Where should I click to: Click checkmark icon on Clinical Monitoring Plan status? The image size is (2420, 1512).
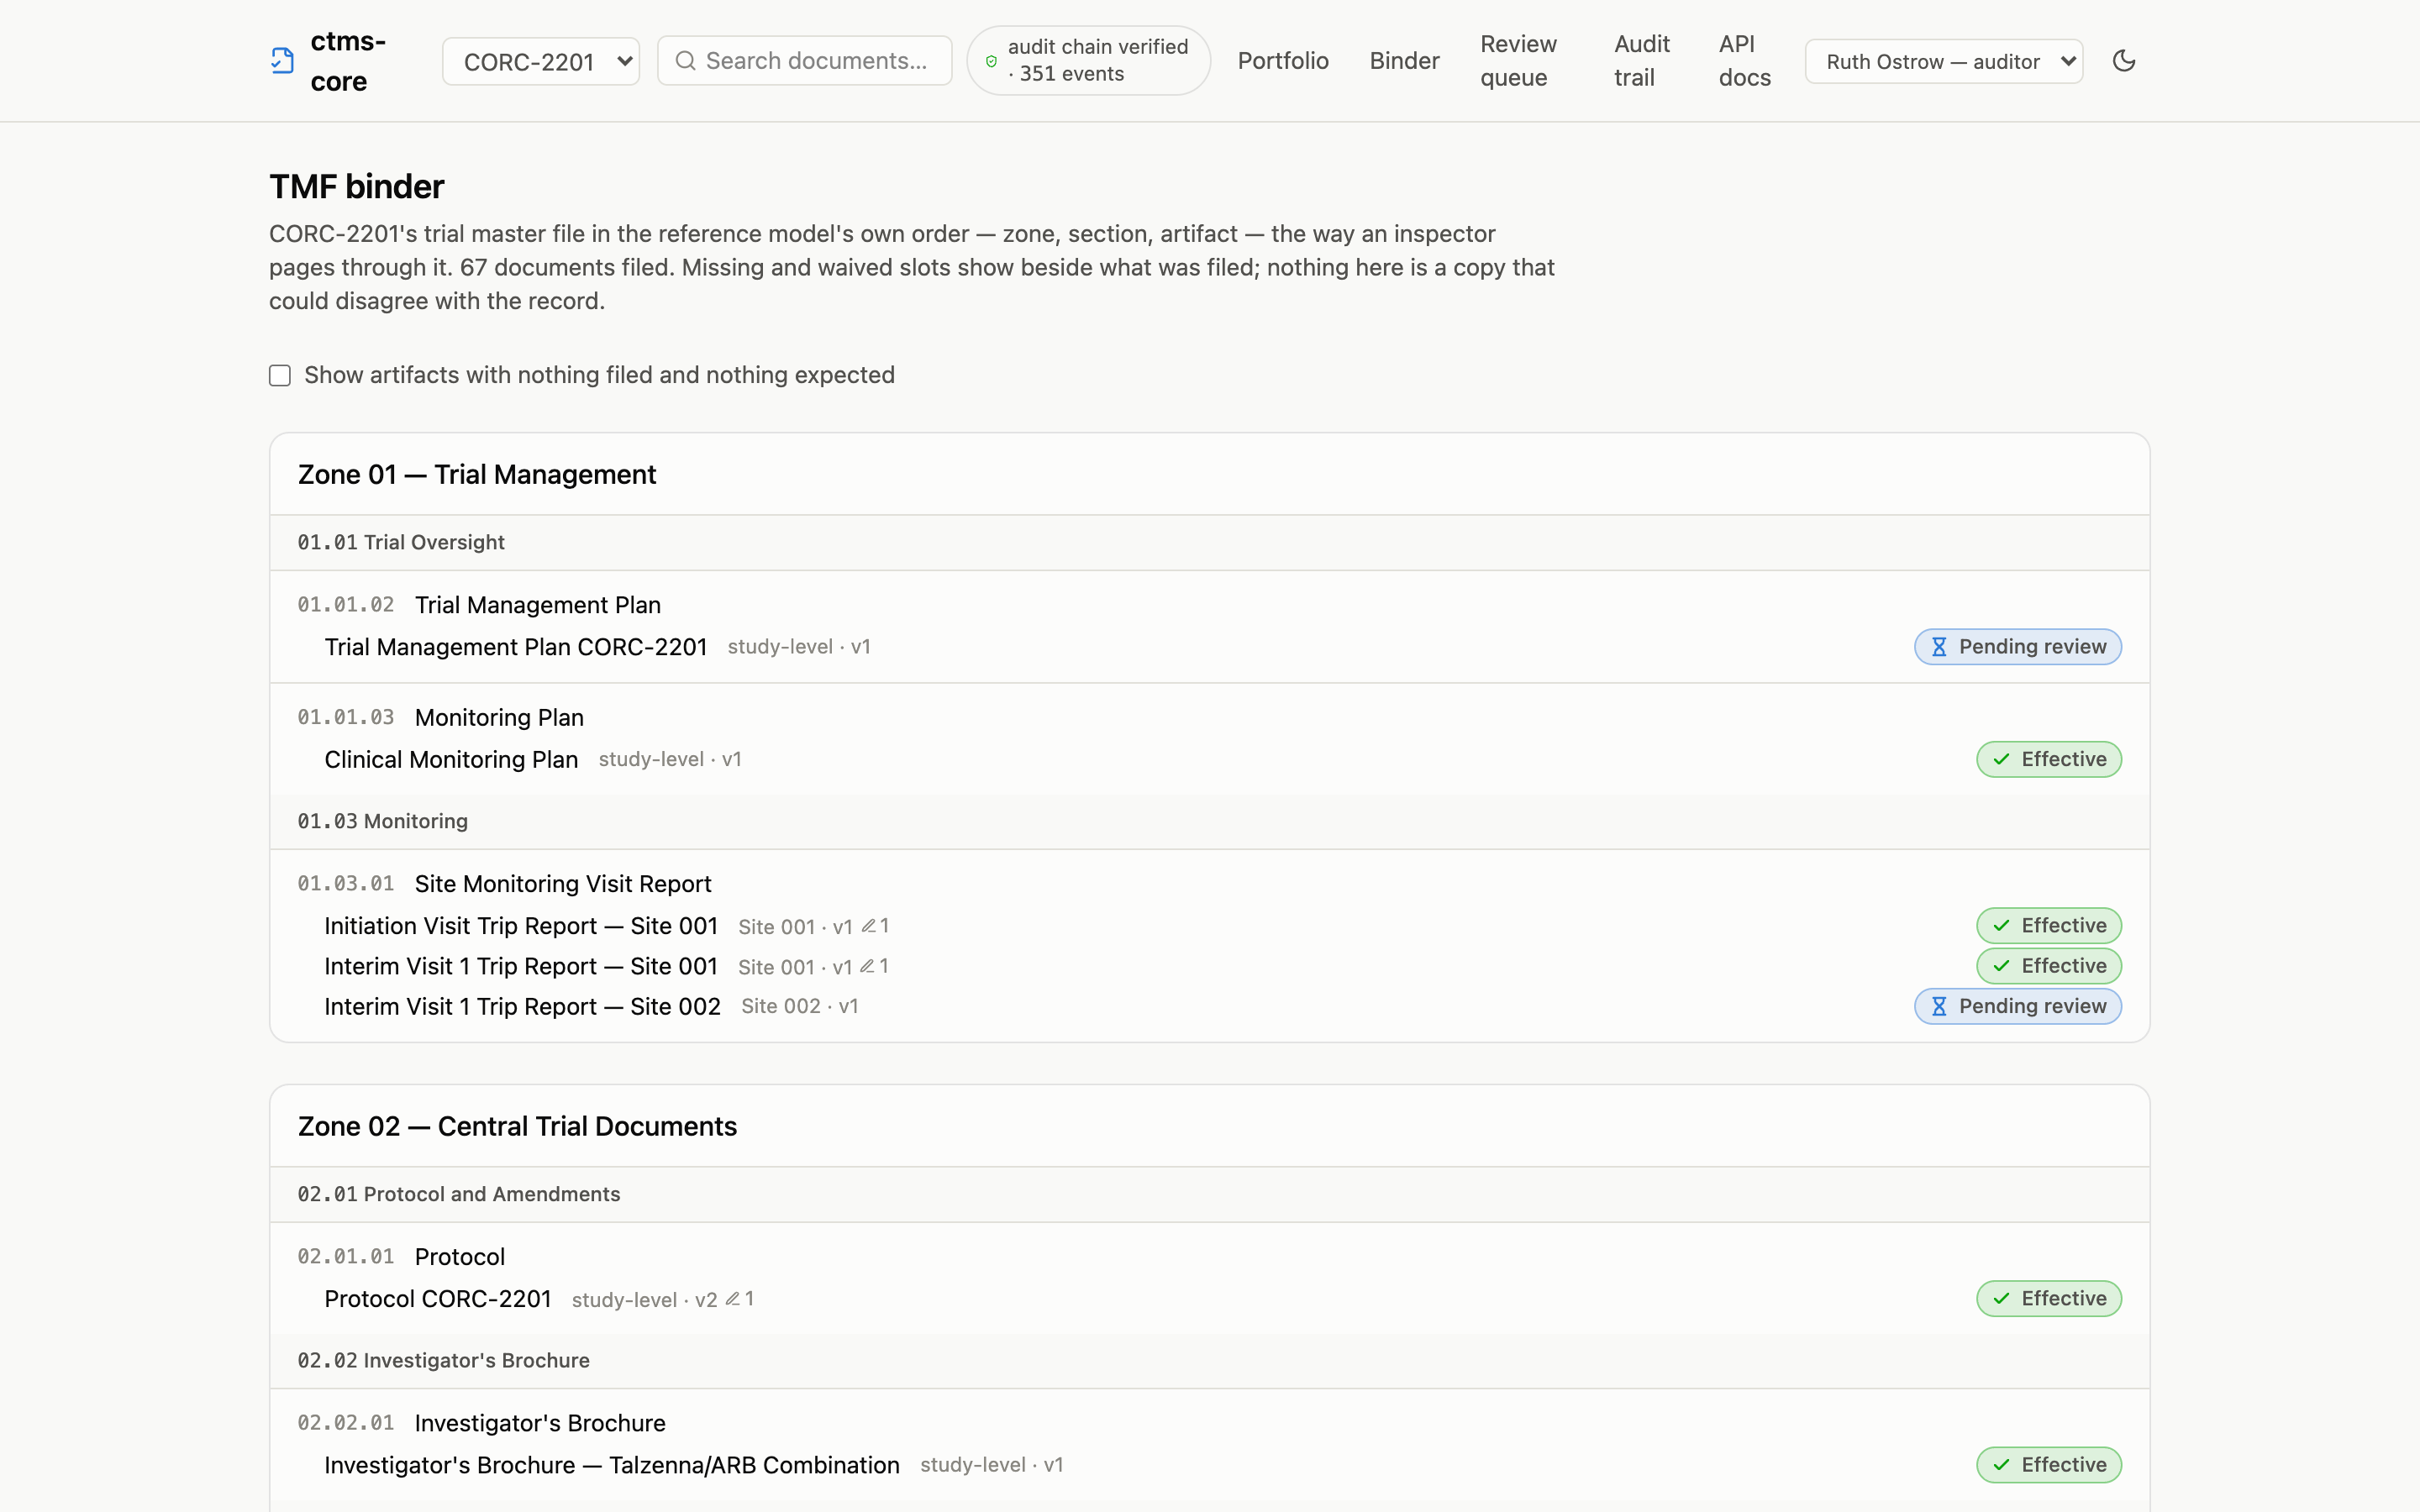pos(2001,760)
